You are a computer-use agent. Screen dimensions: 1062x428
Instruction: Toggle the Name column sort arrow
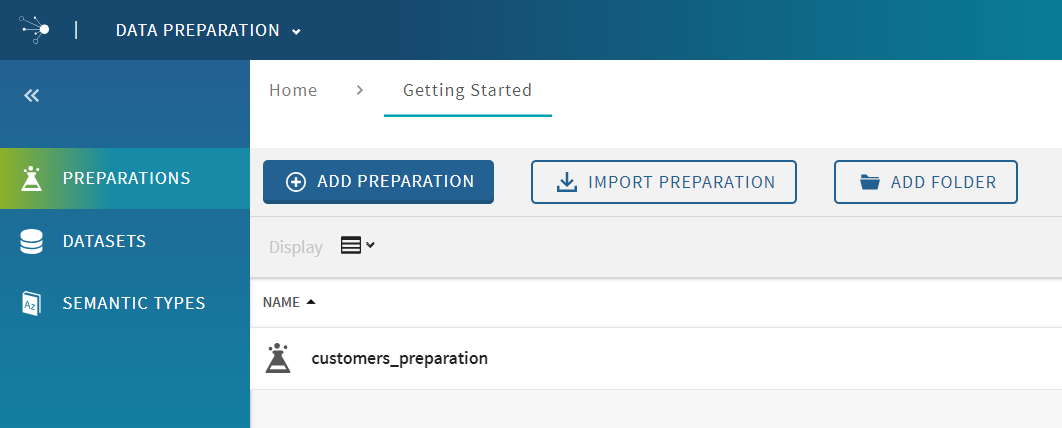coord(311,302)
